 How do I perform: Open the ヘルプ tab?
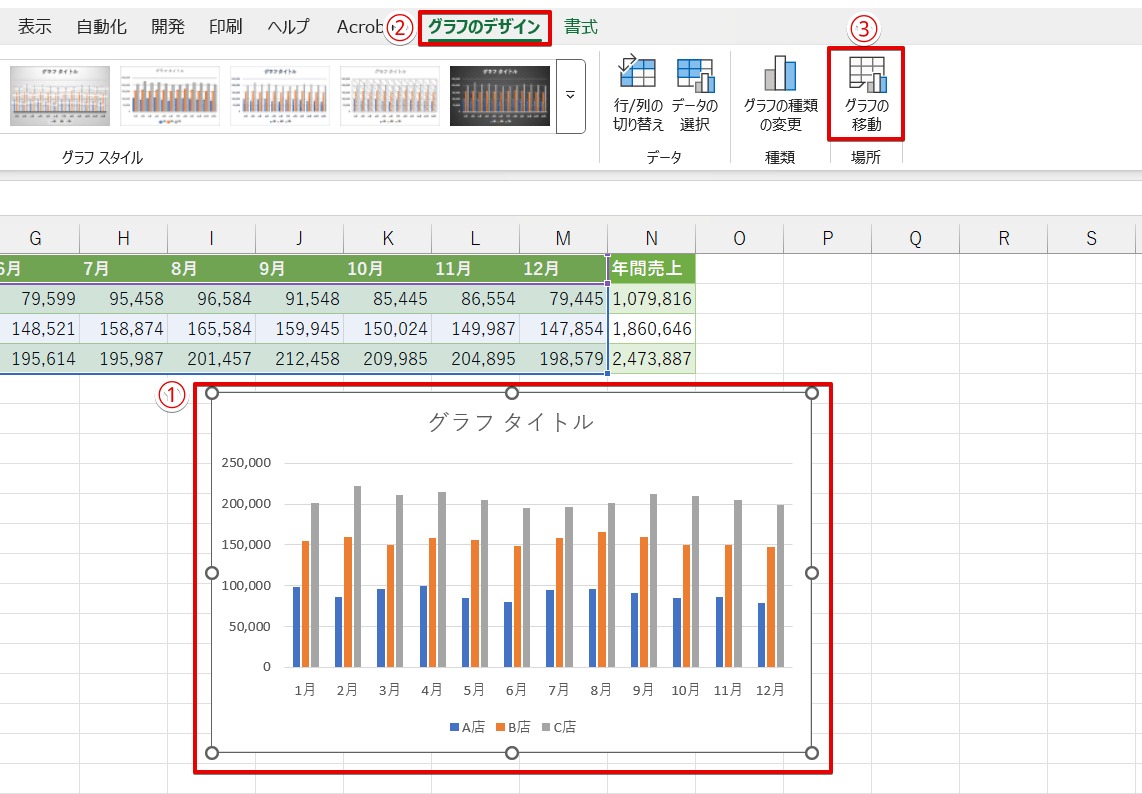click(x=287, y=27)
